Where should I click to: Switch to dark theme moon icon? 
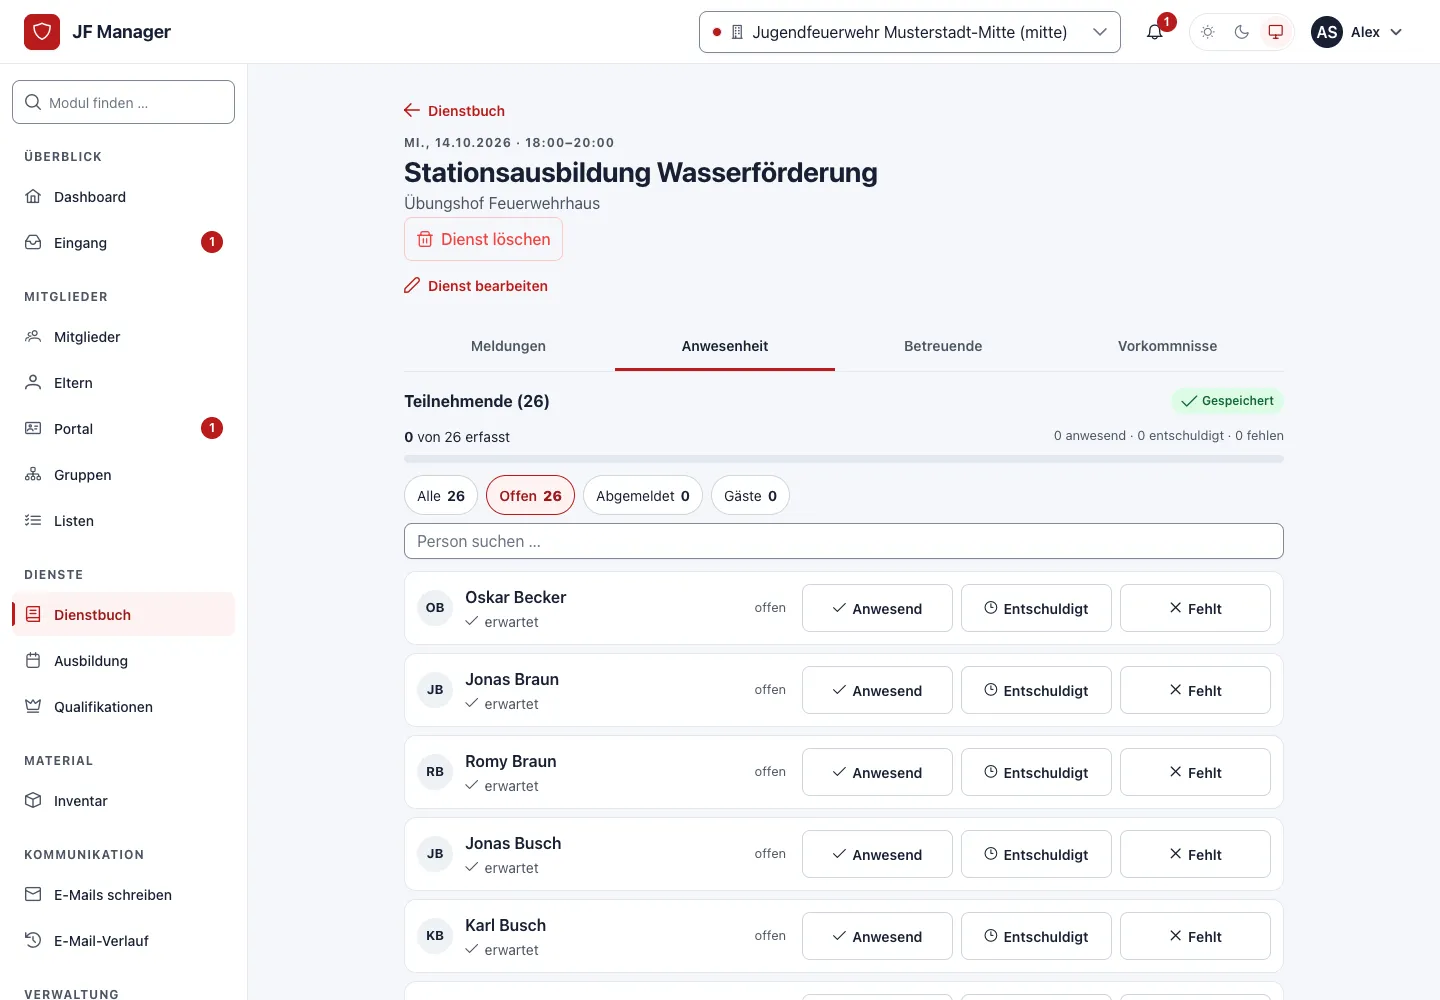click(1242, 32)
